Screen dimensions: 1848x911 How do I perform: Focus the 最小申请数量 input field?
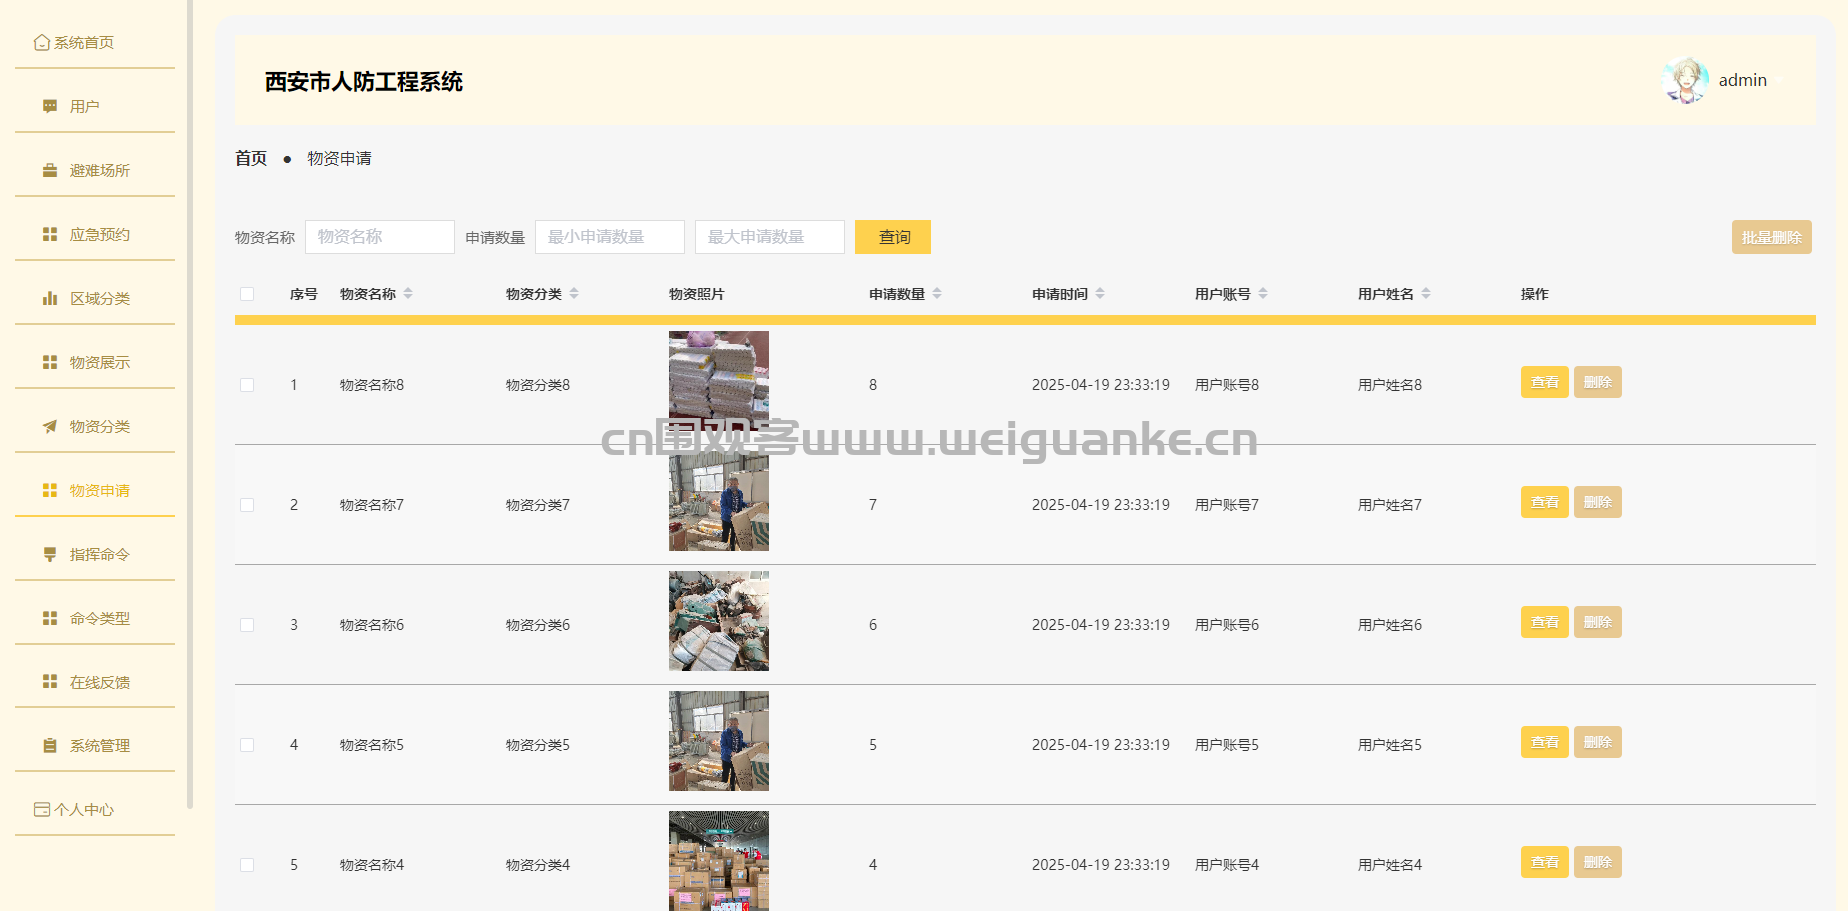[x=609, y=237]
